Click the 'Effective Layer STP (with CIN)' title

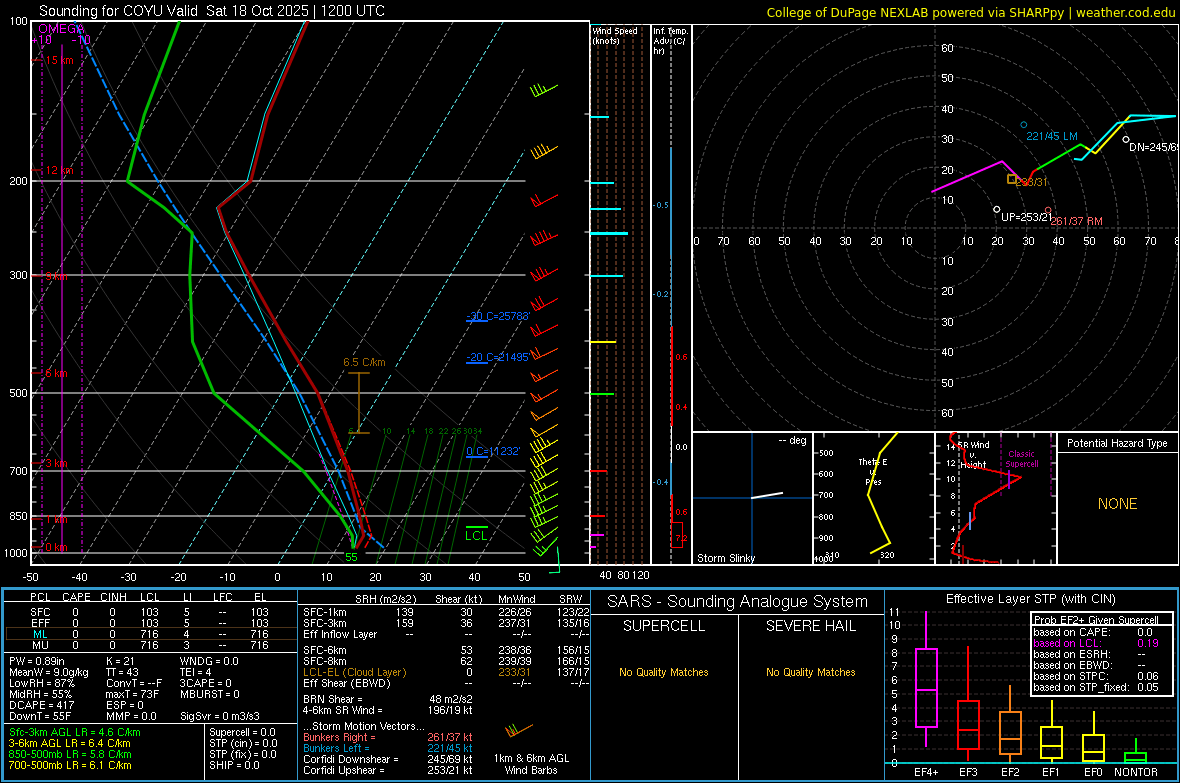point(1031,599)
